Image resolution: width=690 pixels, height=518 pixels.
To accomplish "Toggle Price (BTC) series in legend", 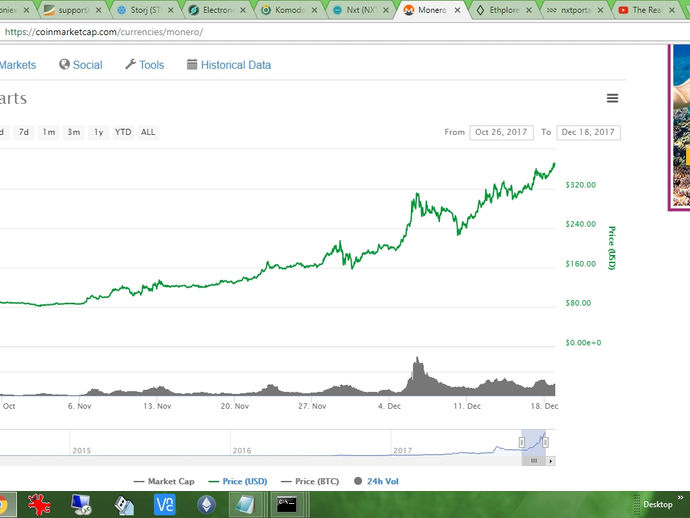I will (310, 481).
